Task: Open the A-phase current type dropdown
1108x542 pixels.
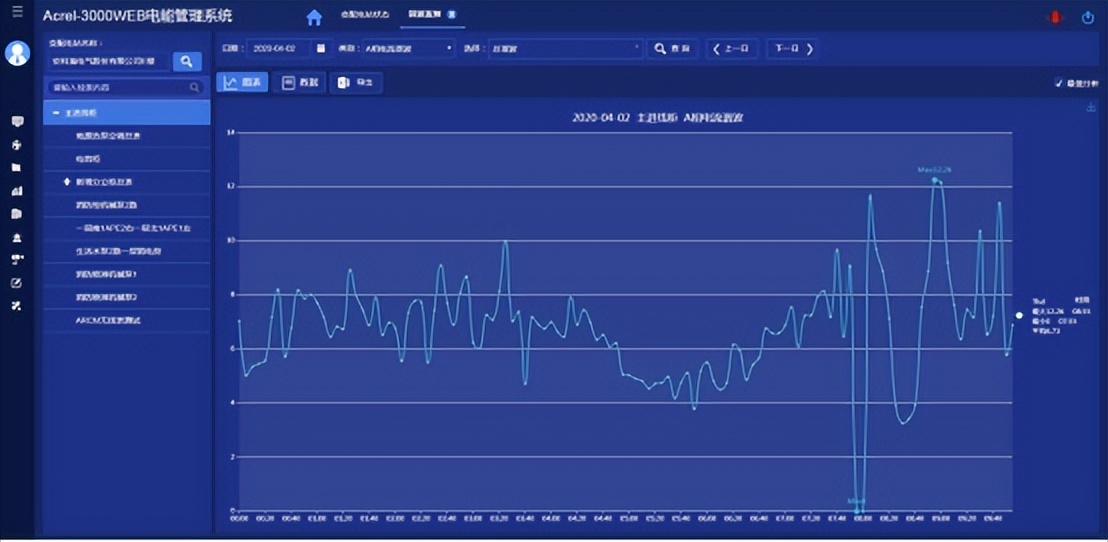Action: pos(407,48)
